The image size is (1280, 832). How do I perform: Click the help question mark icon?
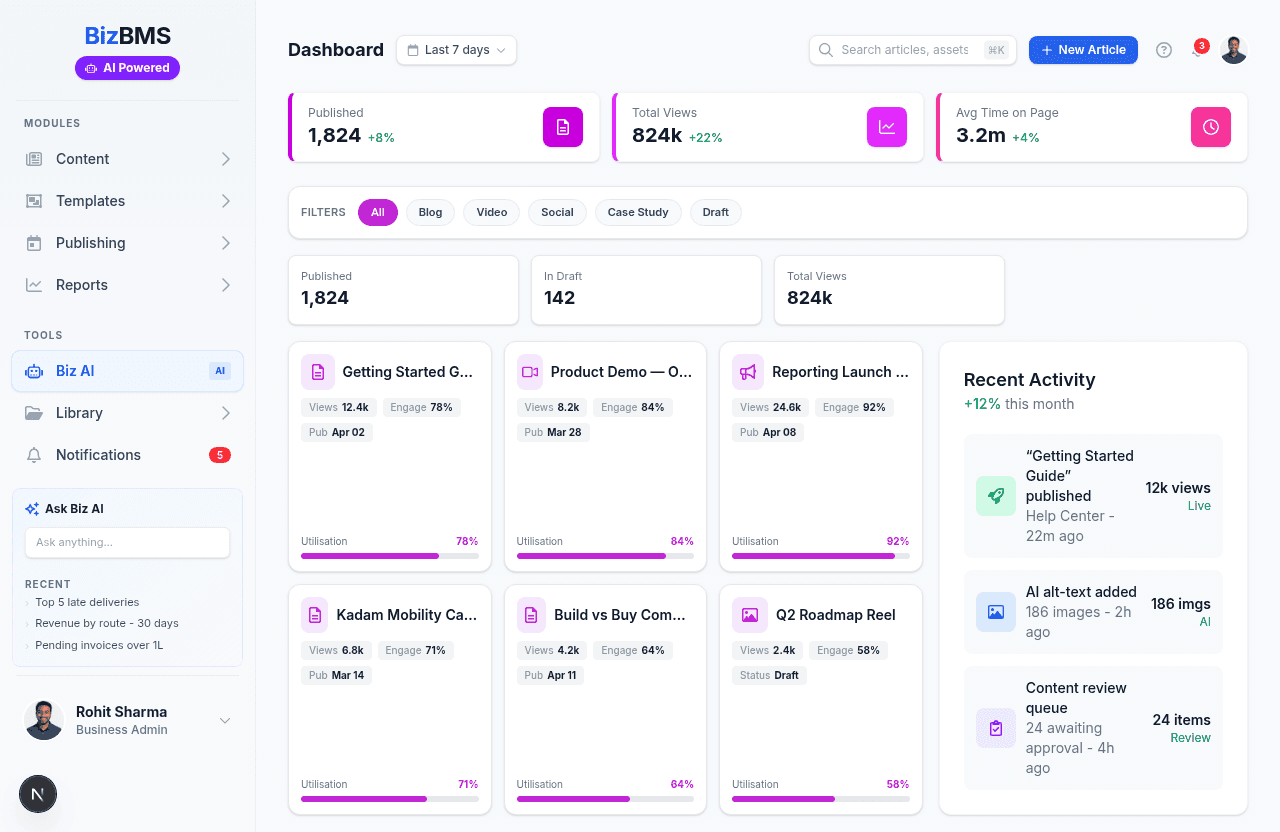[x=1163, y=50]
